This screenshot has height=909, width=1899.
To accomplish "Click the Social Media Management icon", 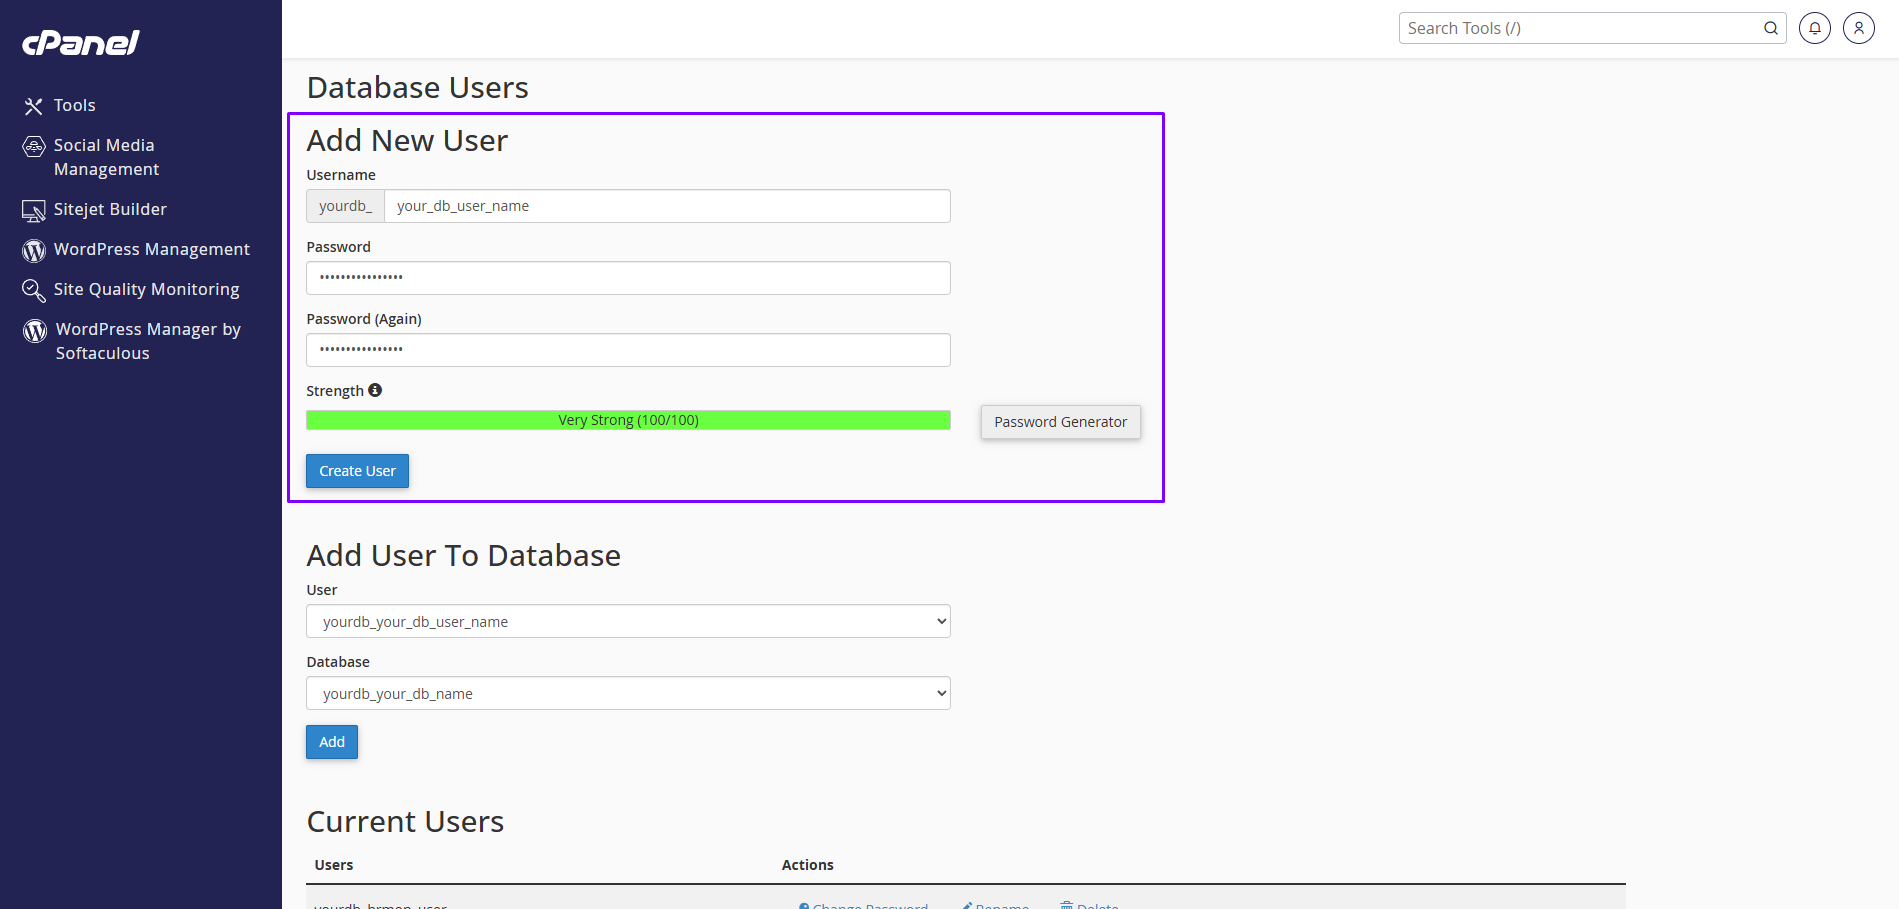I will click(34, 147).
